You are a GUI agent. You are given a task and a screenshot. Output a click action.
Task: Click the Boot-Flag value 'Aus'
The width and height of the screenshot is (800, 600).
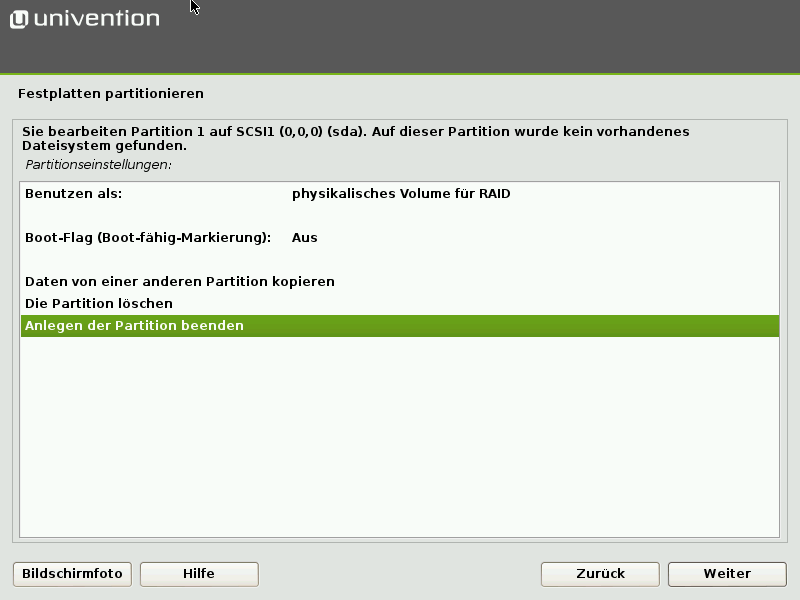[x=305, y=238]
